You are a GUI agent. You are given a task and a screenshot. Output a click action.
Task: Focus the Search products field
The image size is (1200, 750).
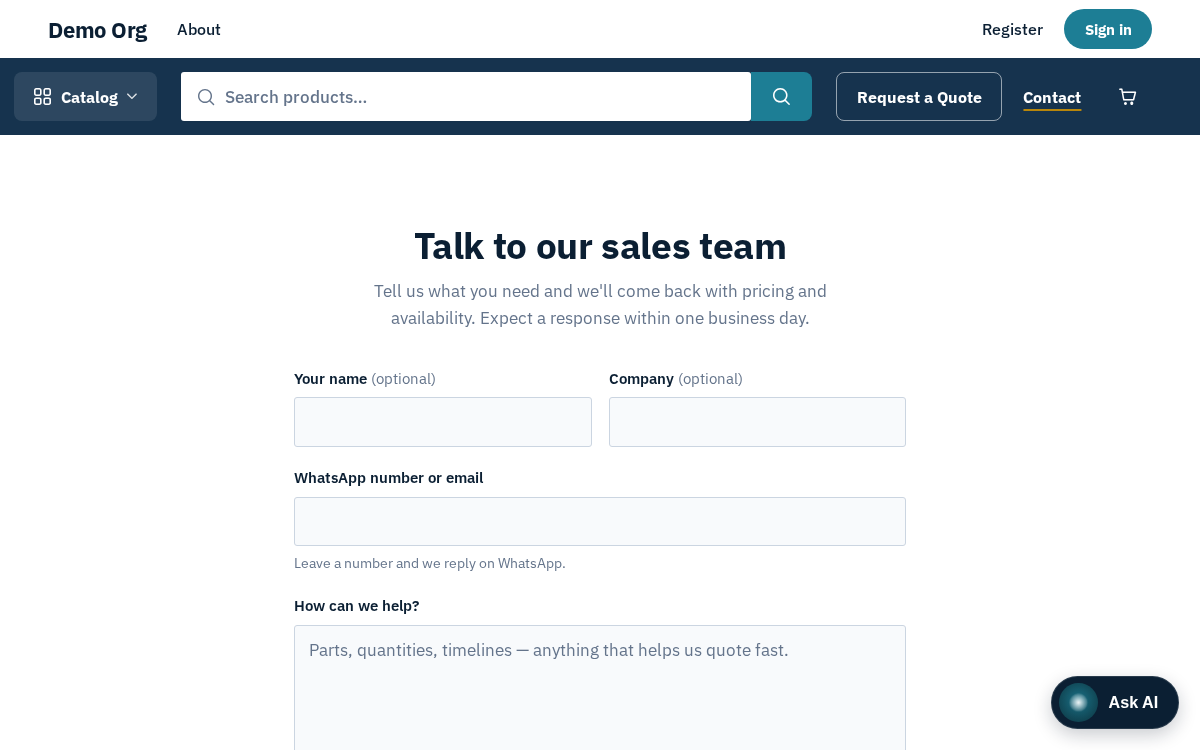(x=466, y=97)
